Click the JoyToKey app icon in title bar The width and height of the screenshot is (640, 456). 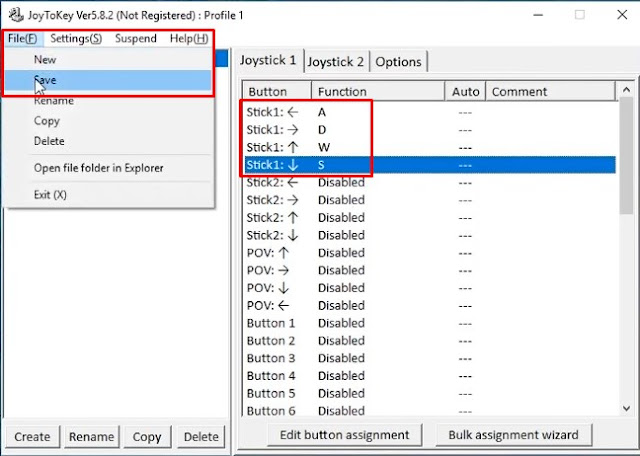click(x=16, y=15)
